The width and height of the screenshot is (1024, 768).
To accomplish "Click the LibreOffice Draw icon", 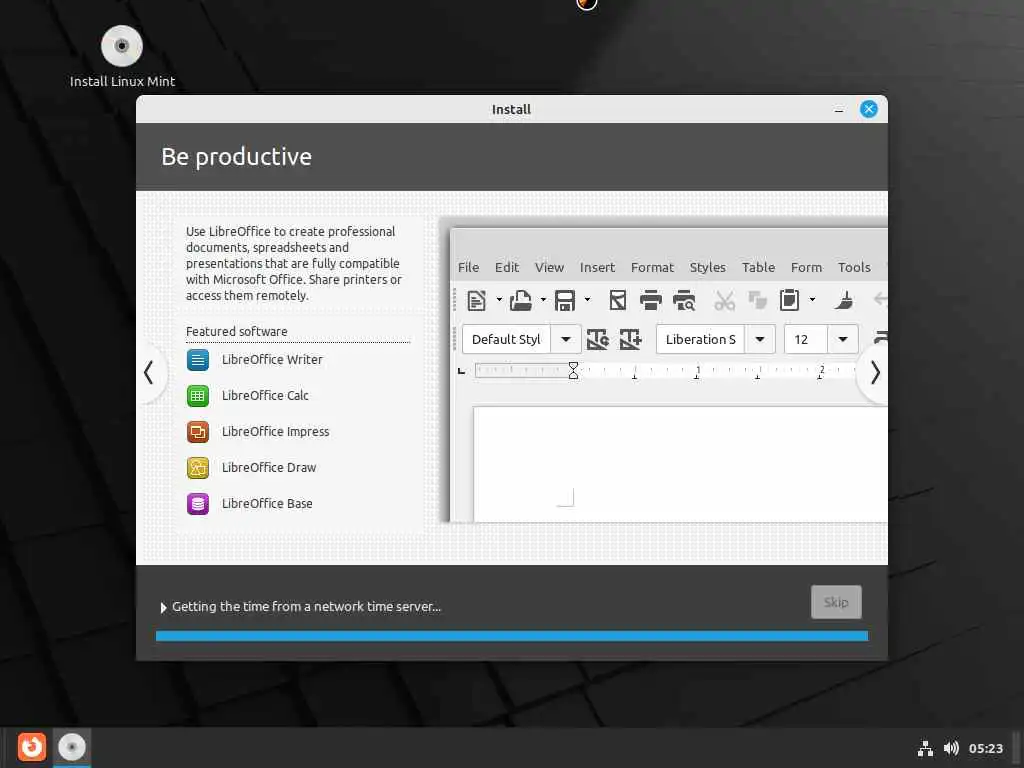I will [x=198, y=468].
